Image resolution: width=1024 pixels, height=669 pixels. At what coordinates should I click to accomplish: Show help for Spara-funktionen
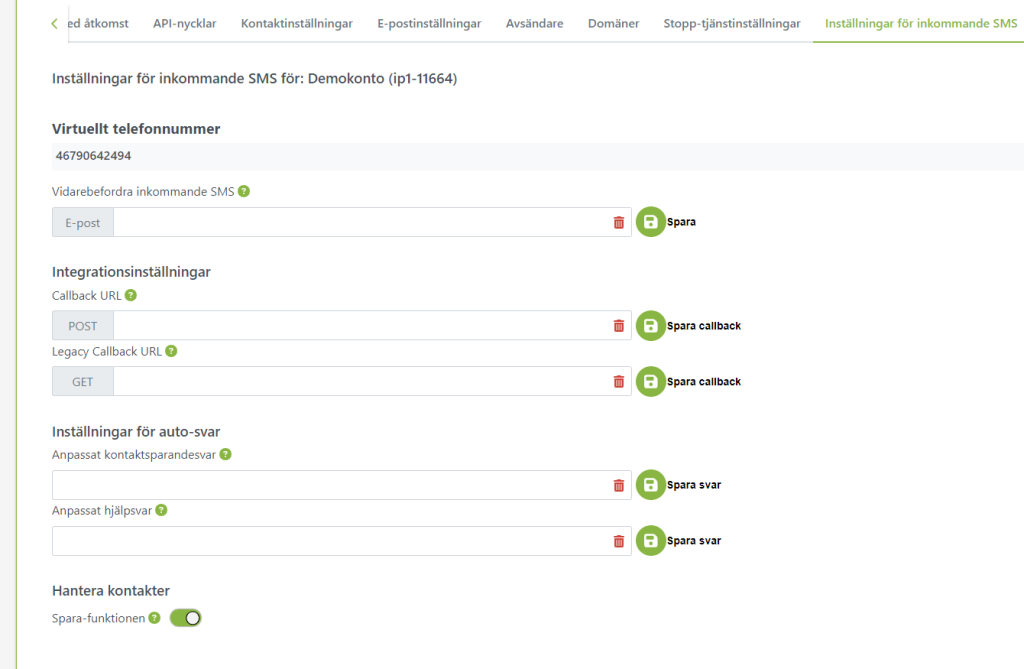point(154,617)
